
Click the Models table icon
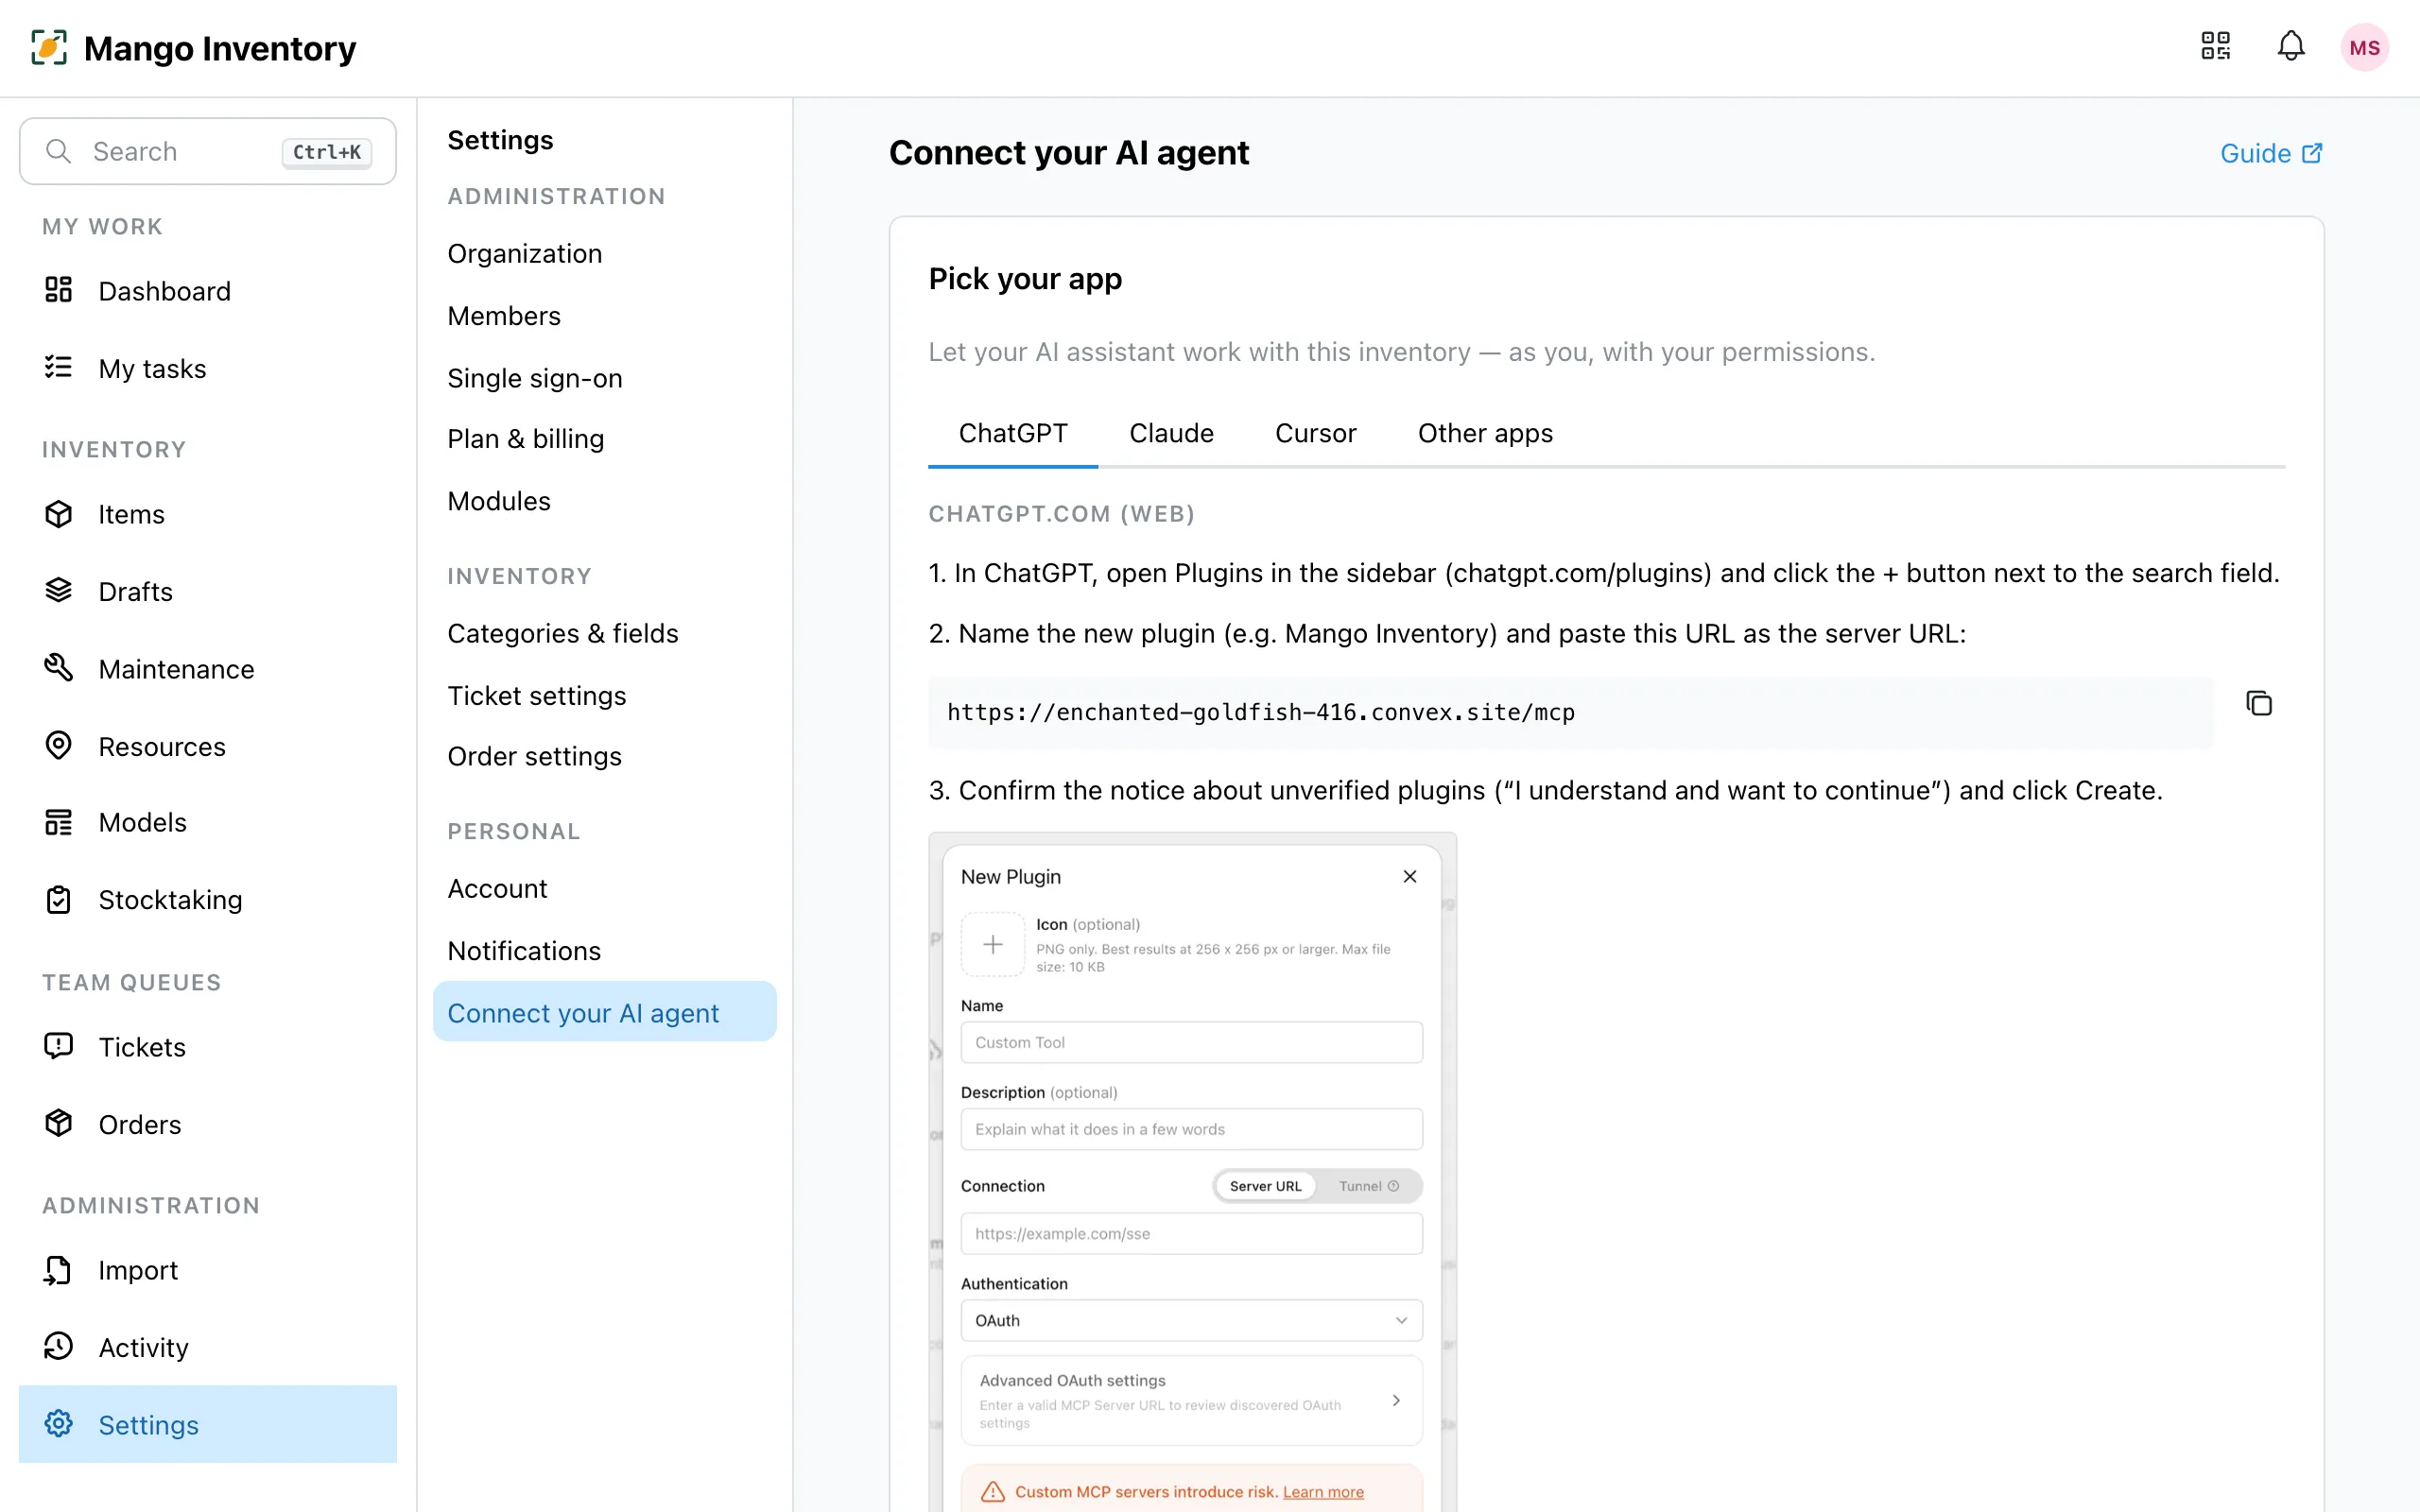(x=59, y=822)
